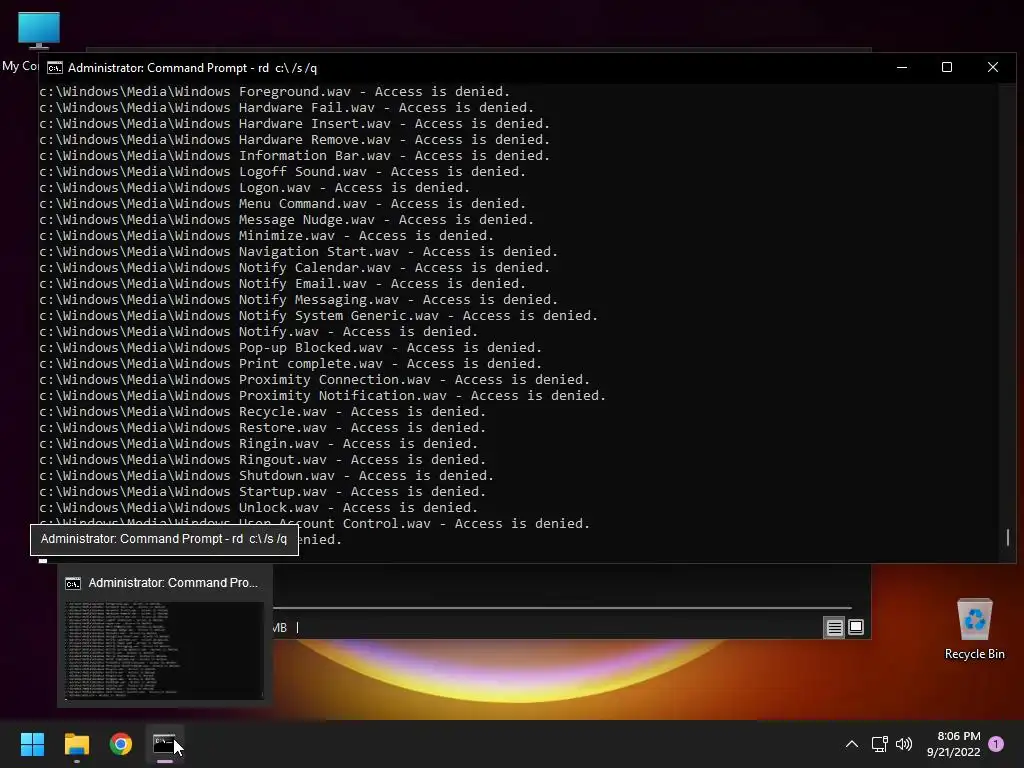
Task: Click the Command Prompt window title text
Action: (193, 68)
